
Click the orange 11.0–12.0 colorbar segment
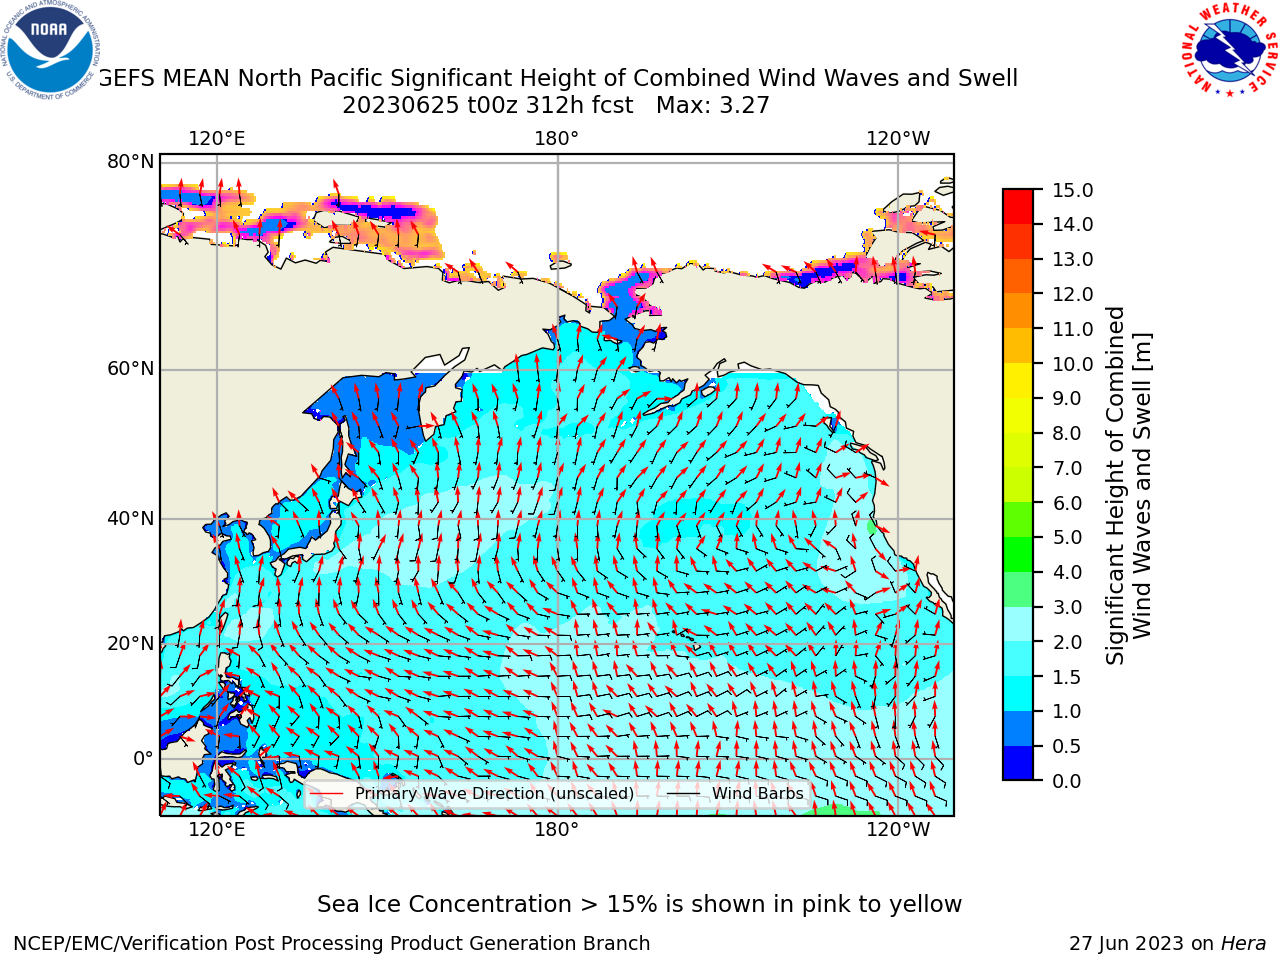(x=1018, y=311)
